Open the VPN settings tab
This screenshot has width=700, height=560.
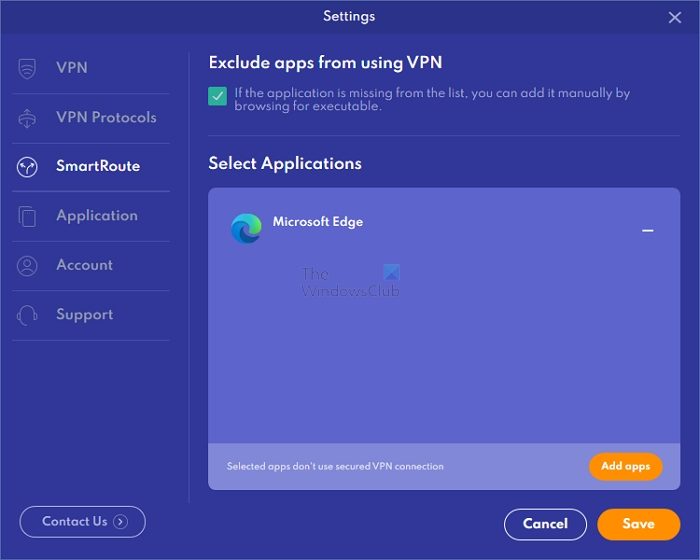tap(72, 68)
